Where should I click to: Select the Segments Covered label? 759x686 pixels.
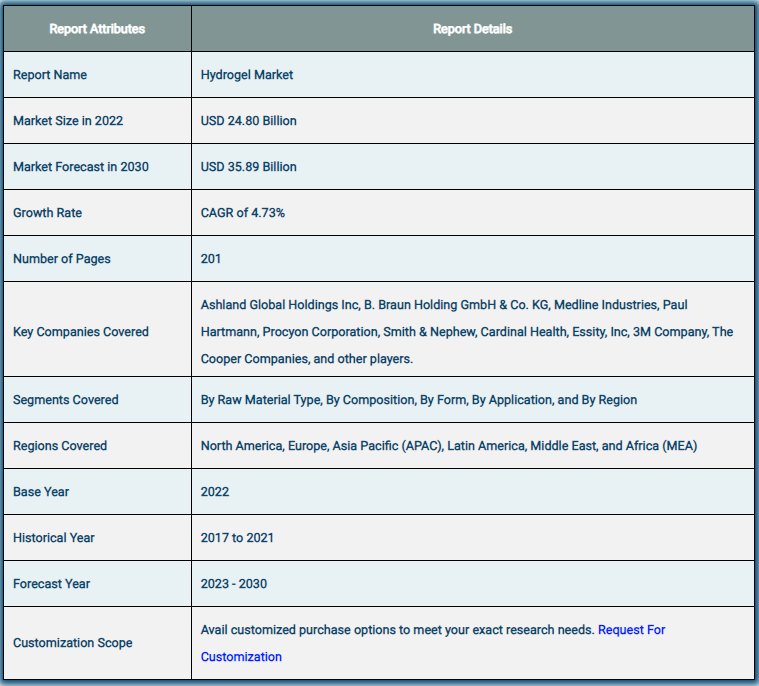(x=66, y=400)
